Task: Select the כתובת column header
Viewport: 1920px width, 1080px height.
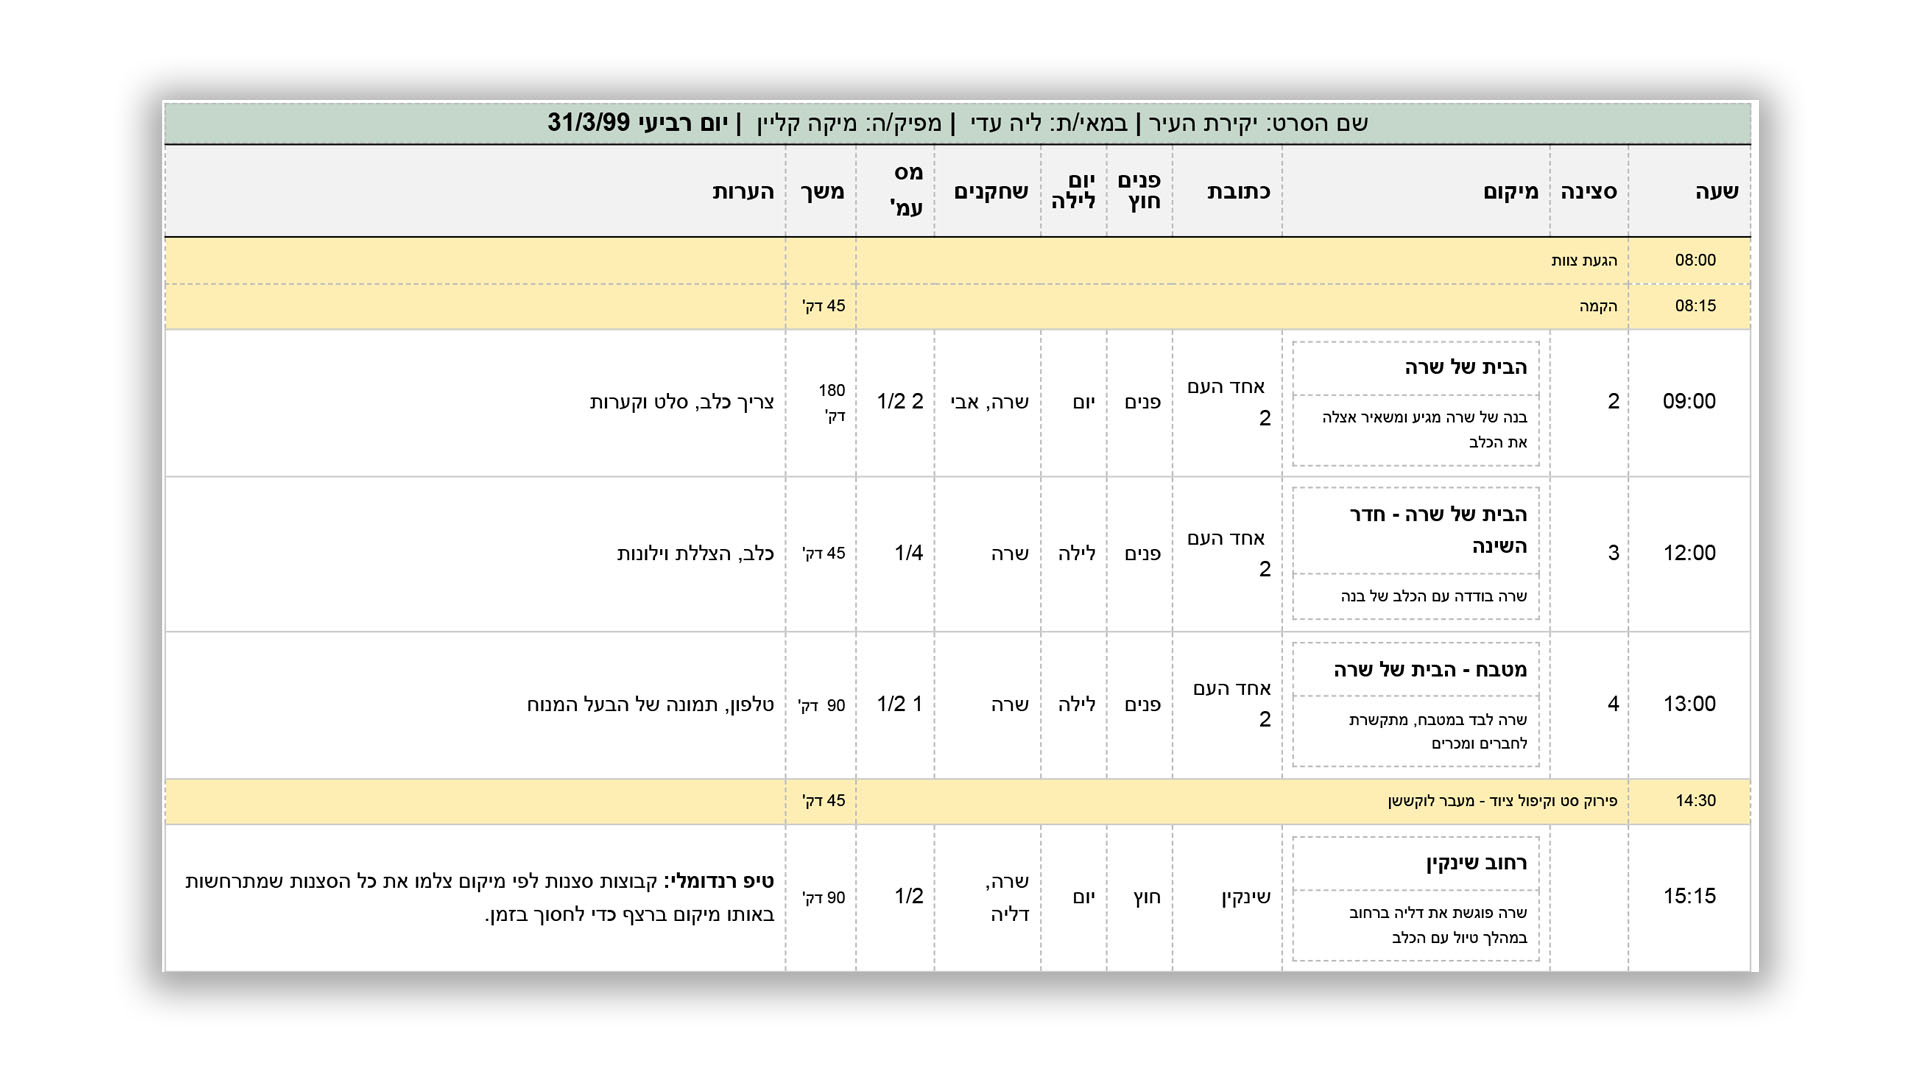Action: [1238, 192]
